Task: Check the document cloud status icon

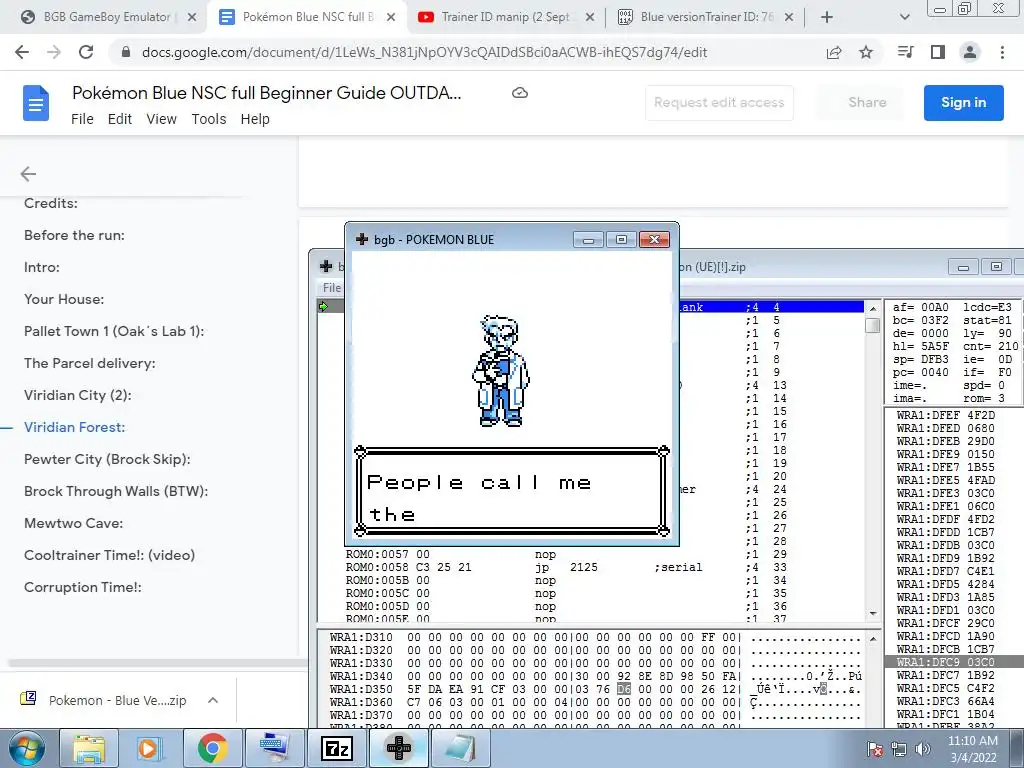Action: (520, 93)
